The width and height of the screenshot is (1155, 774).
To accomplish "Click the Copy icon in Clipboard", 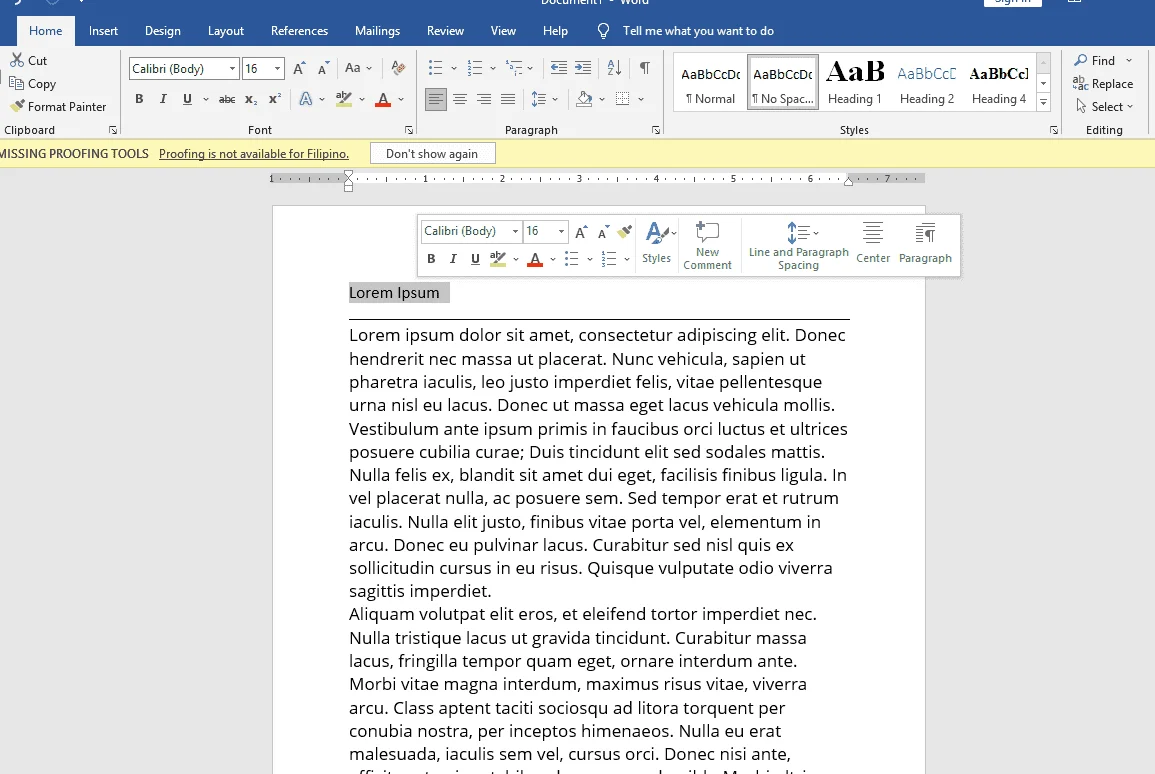I will point(16,83).
